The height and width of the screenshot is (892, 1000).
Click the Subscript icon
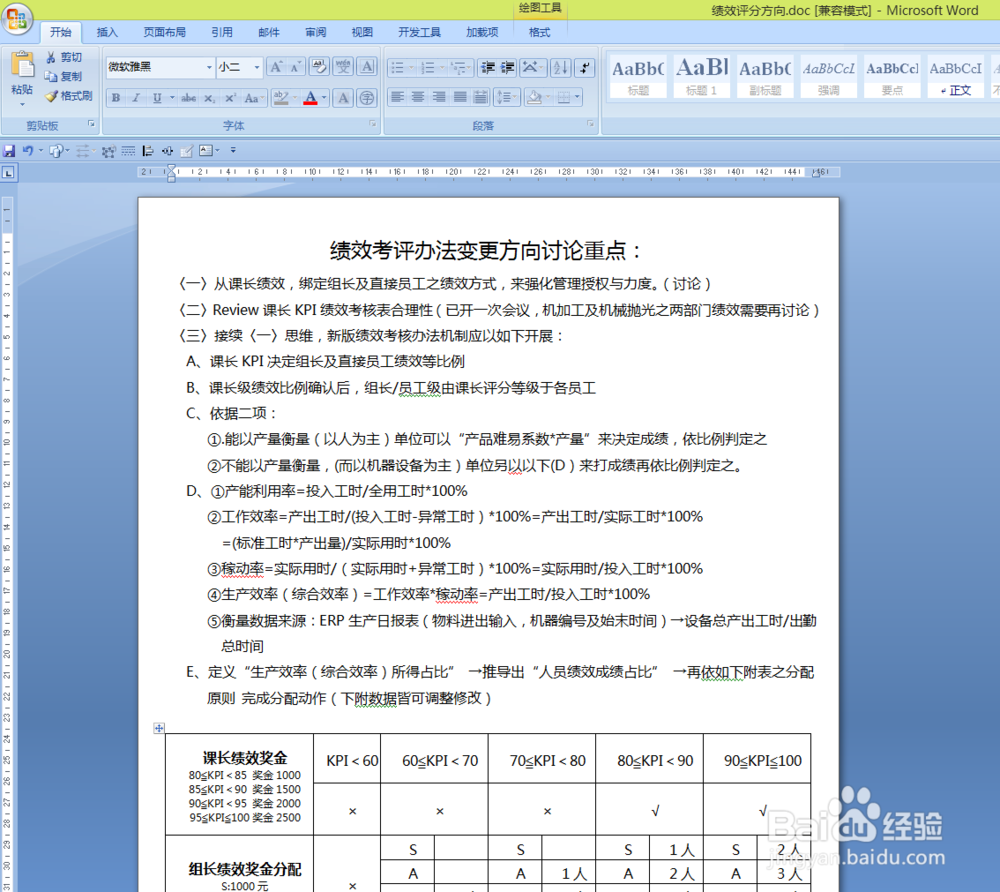209,98
